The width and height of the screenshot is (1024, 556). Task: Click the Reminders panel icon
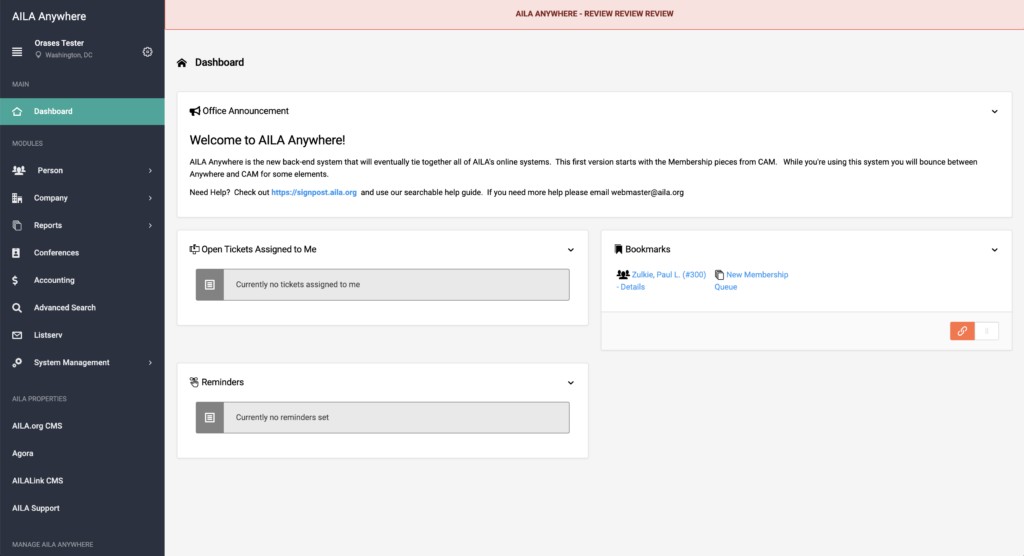[x=194, y=382]
